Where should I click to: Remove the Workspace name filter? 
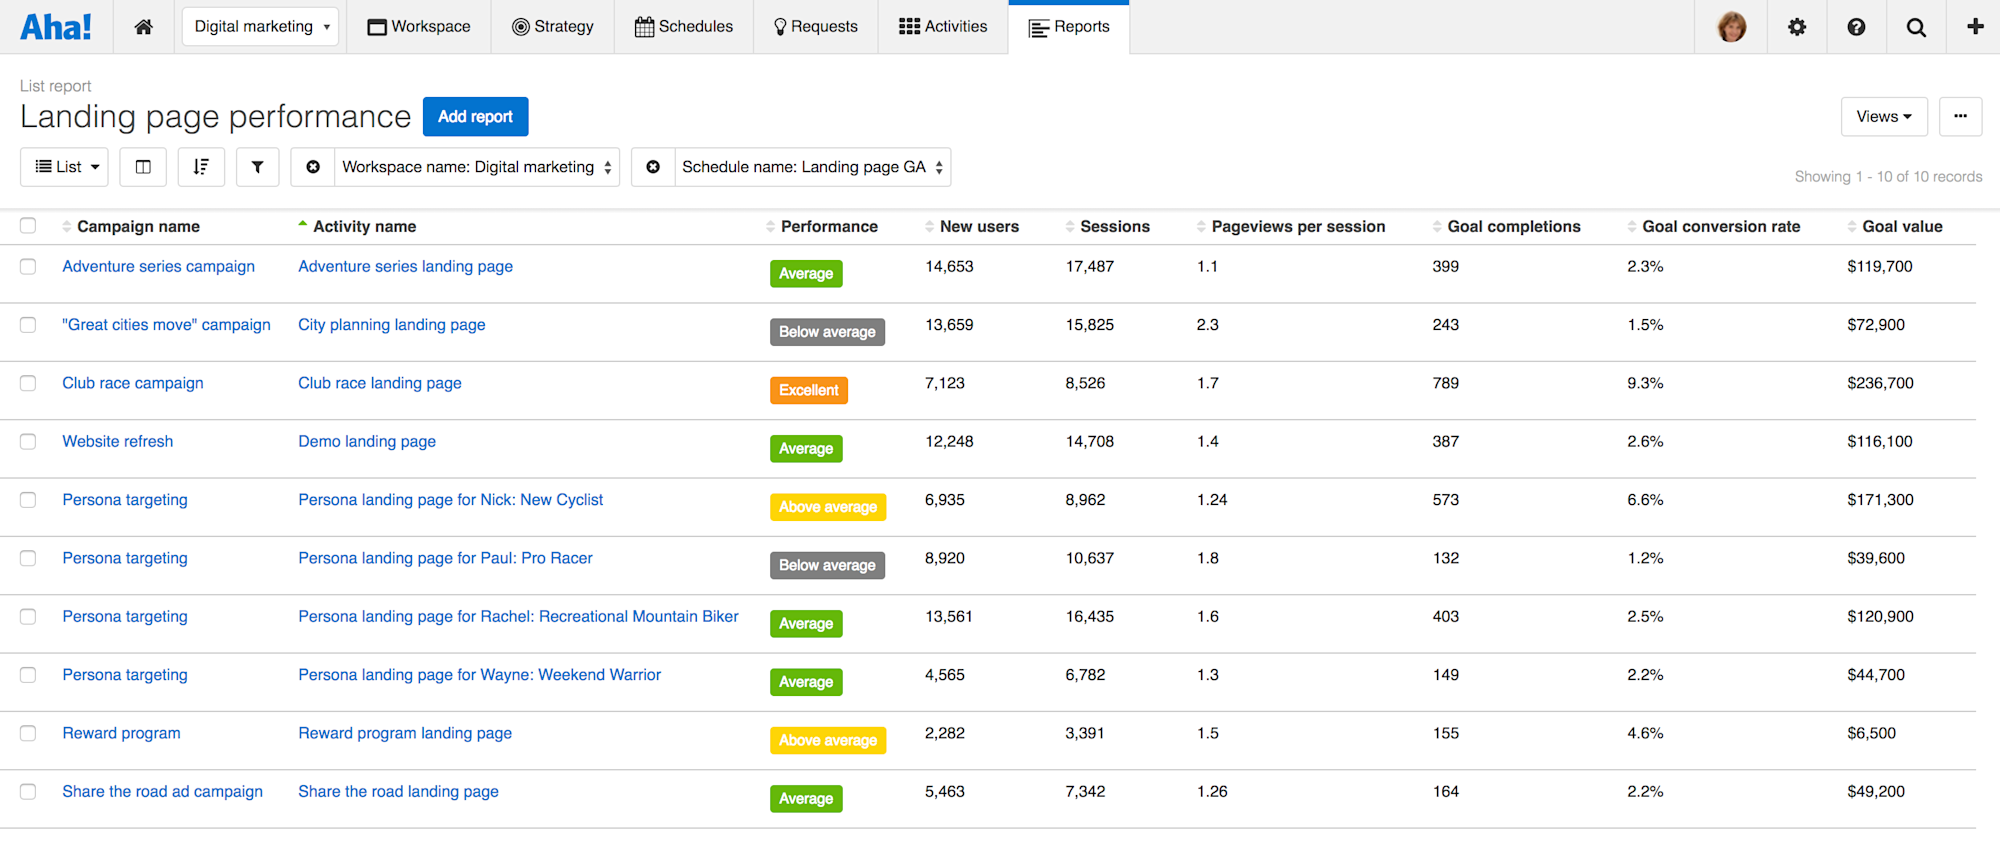(313, 167)
